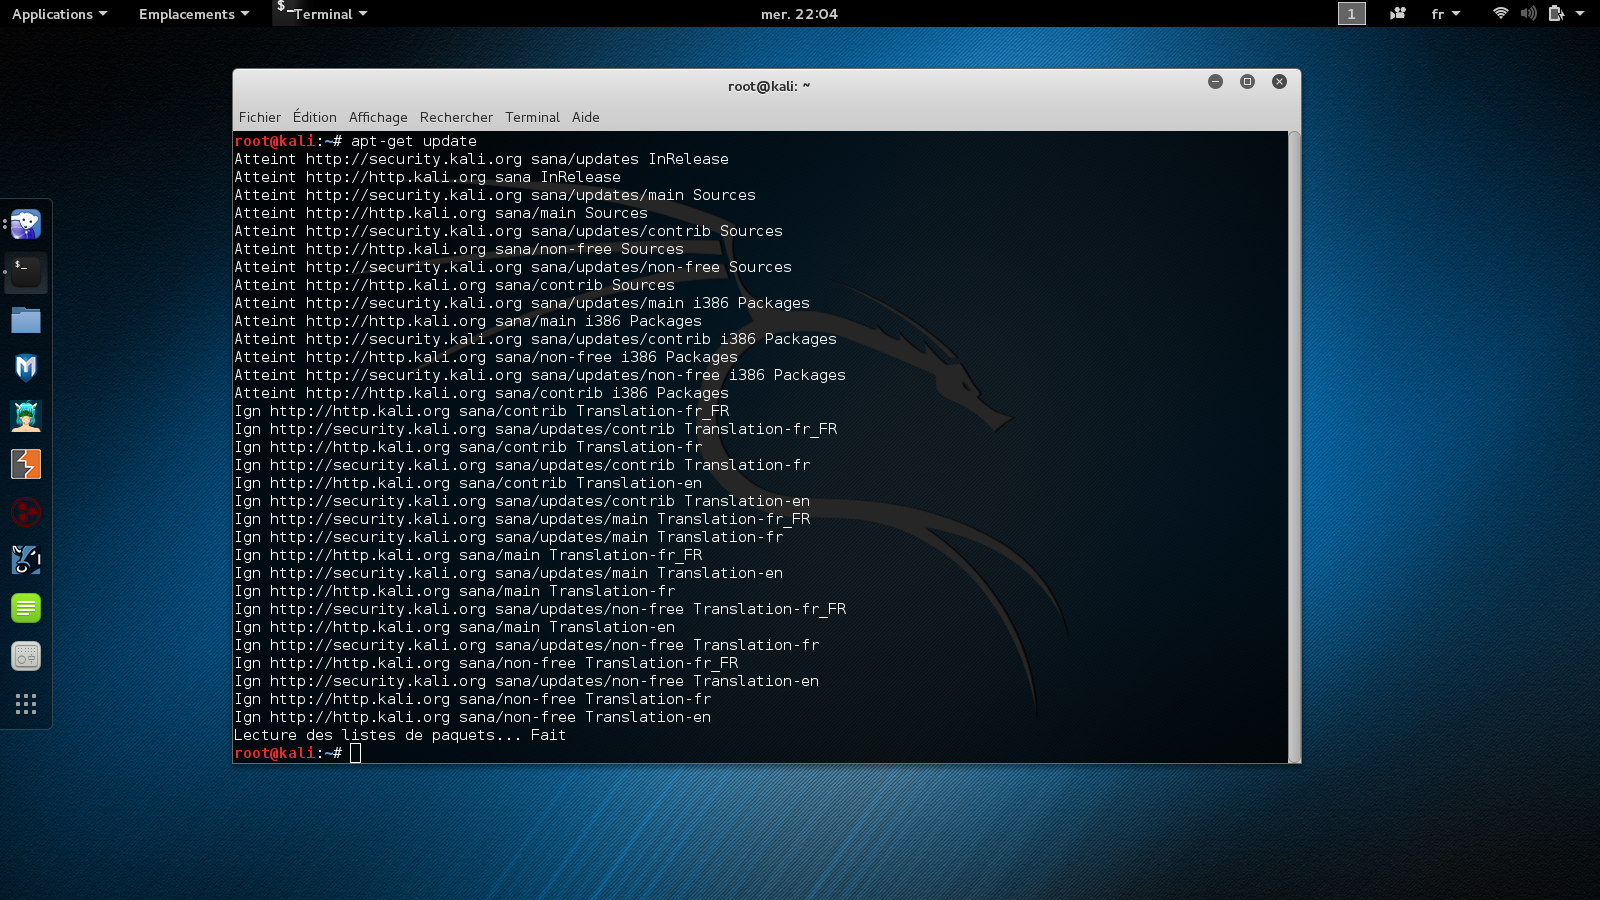The width and height of the screenshot is (1600, 900).
Task: Launch Metasploit from the dock
Action: click(26, 368)
